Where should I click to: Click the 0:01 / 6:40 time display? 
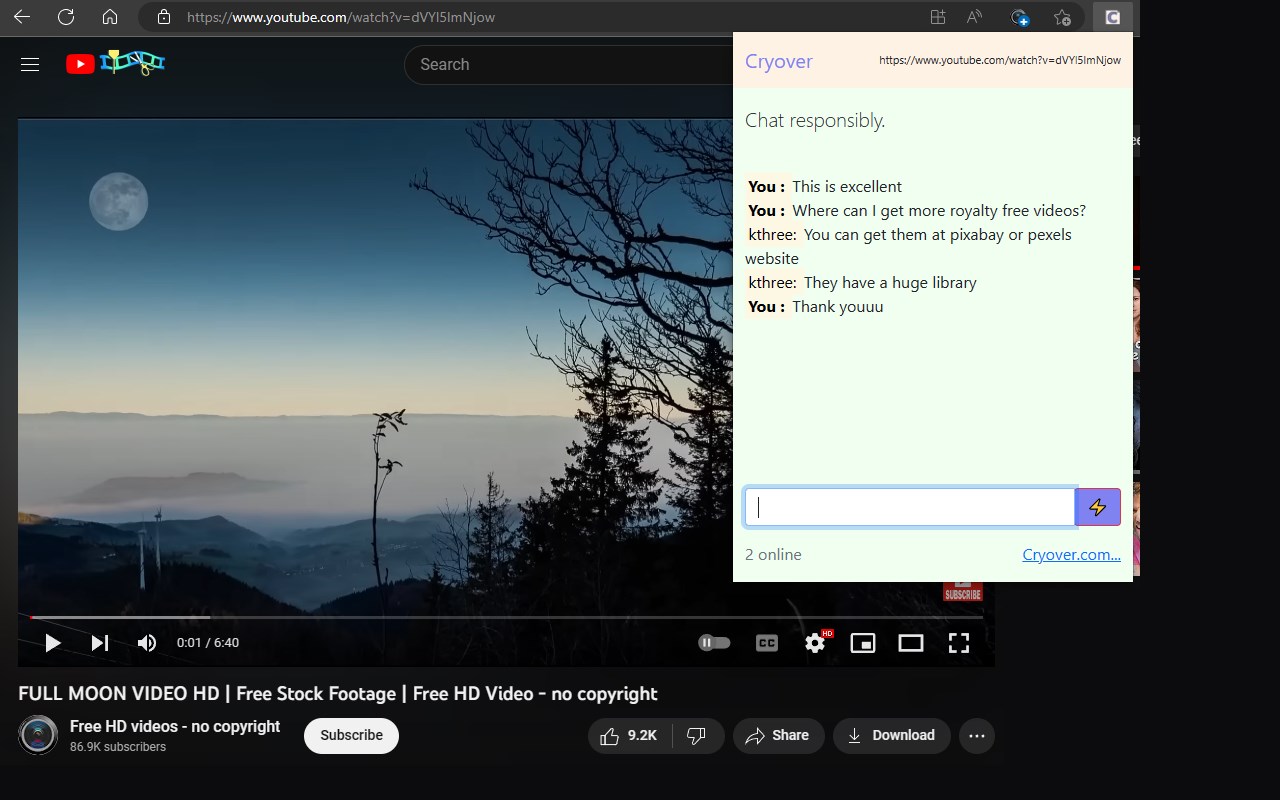click(208, 643)
